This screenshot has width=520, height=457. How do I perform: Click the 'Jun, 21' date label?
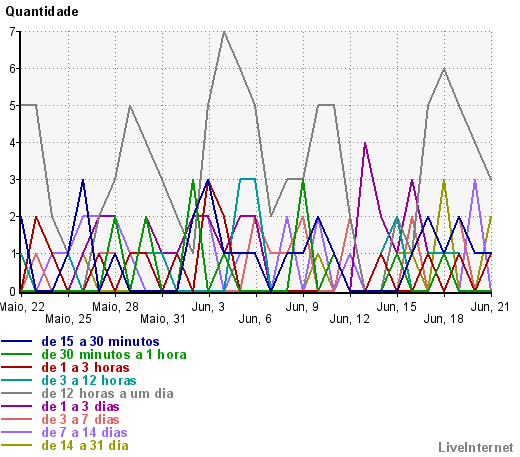(490, 307)
